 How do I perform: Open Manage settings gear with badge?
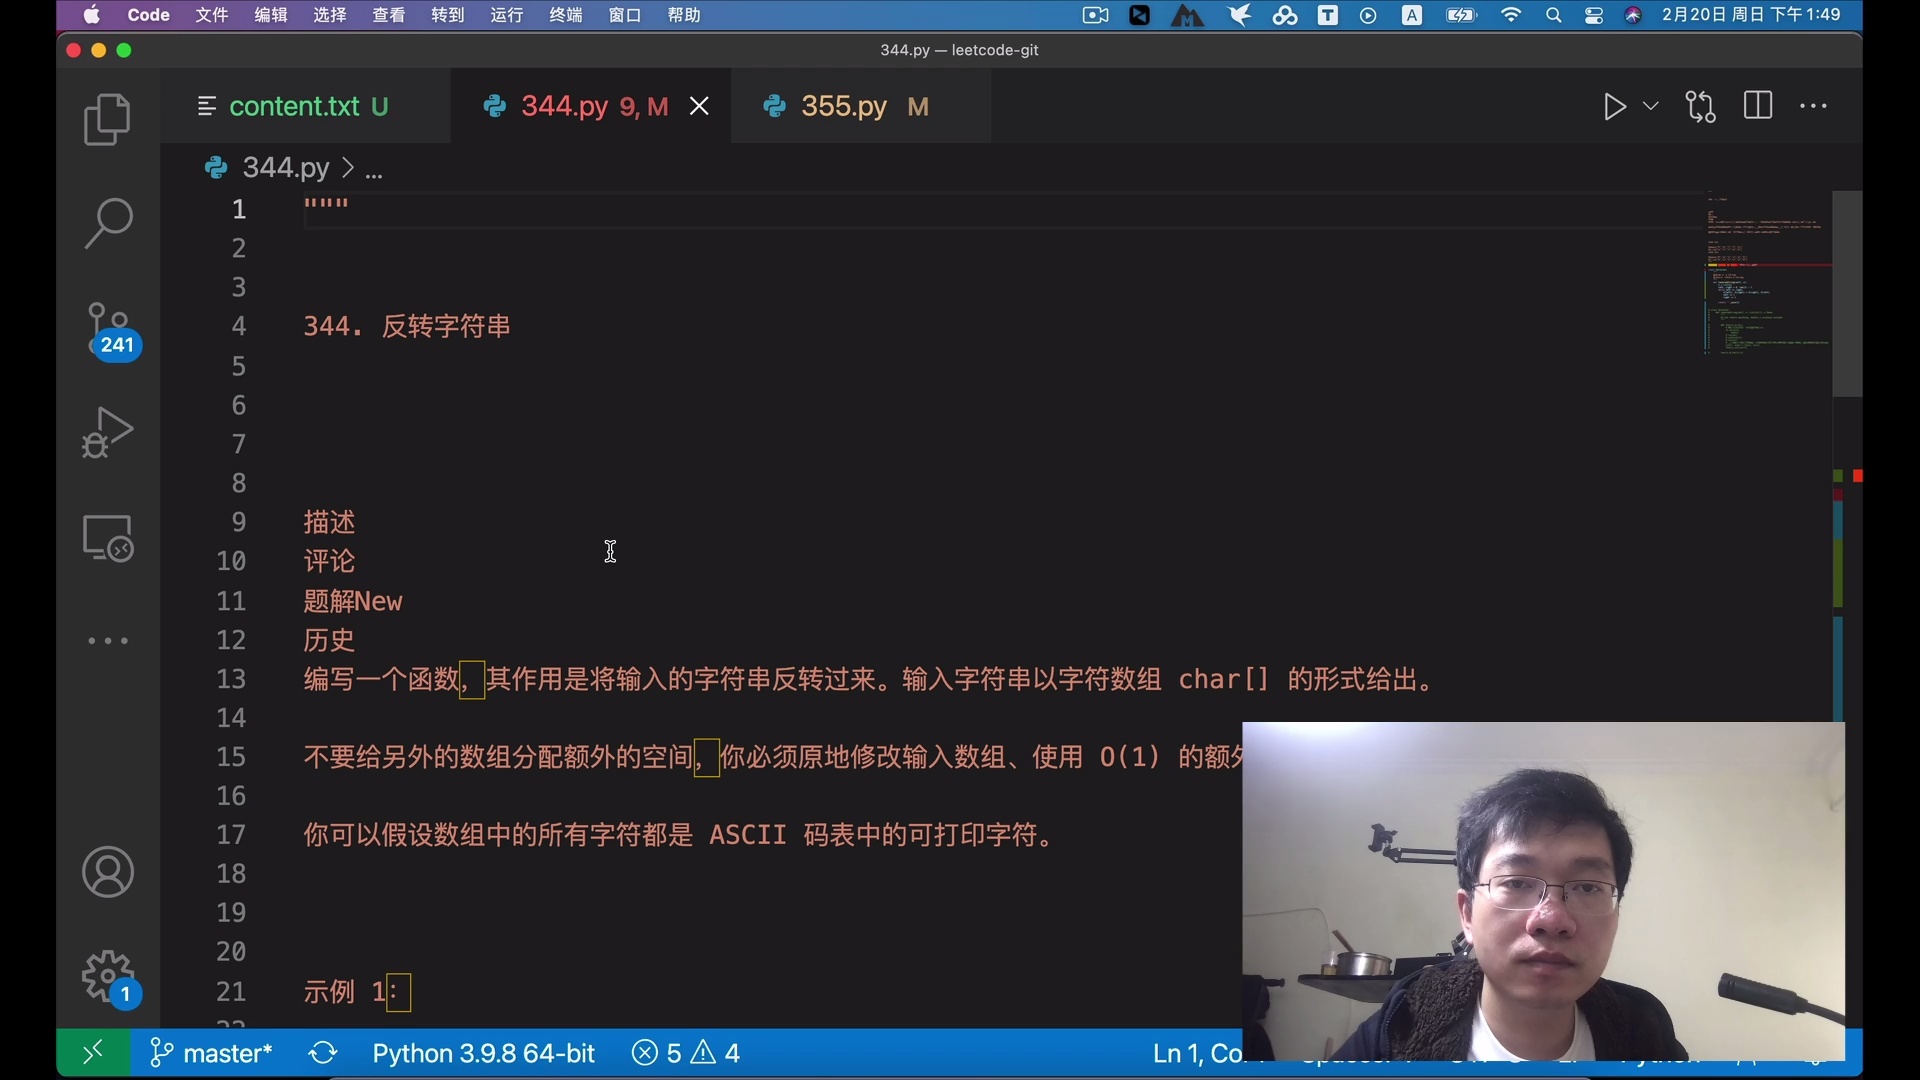(x=108, y=977)
